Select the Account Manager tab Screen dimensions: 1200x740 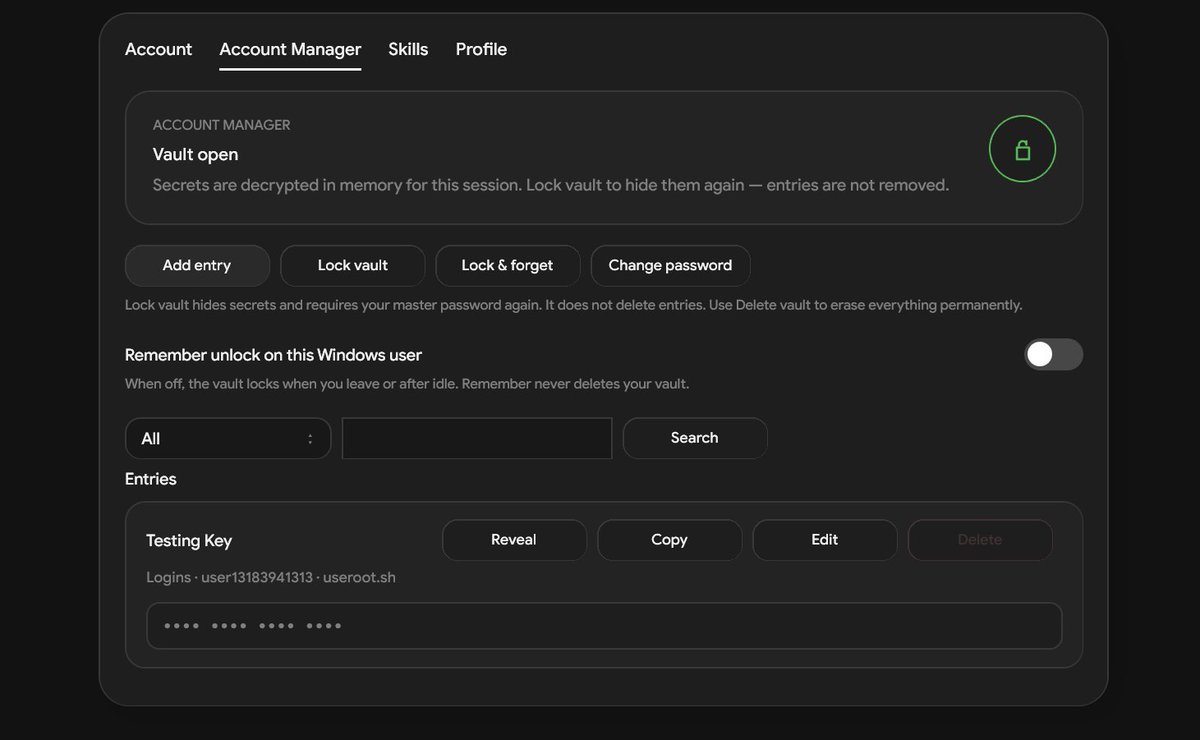click(290, 49)
